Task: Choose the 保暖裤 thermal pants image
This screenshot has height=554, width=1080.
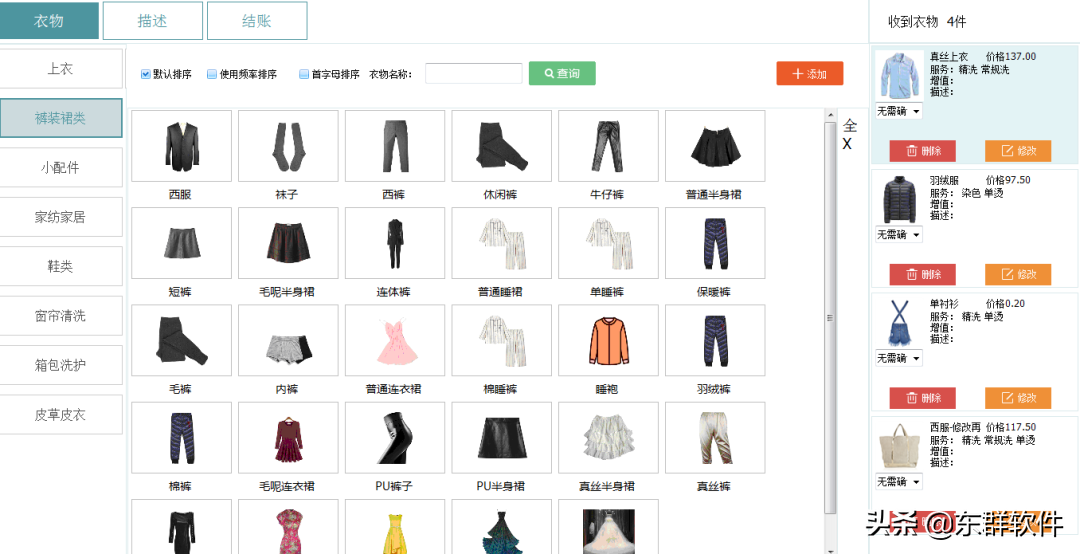Action: (x=715, y=243)
